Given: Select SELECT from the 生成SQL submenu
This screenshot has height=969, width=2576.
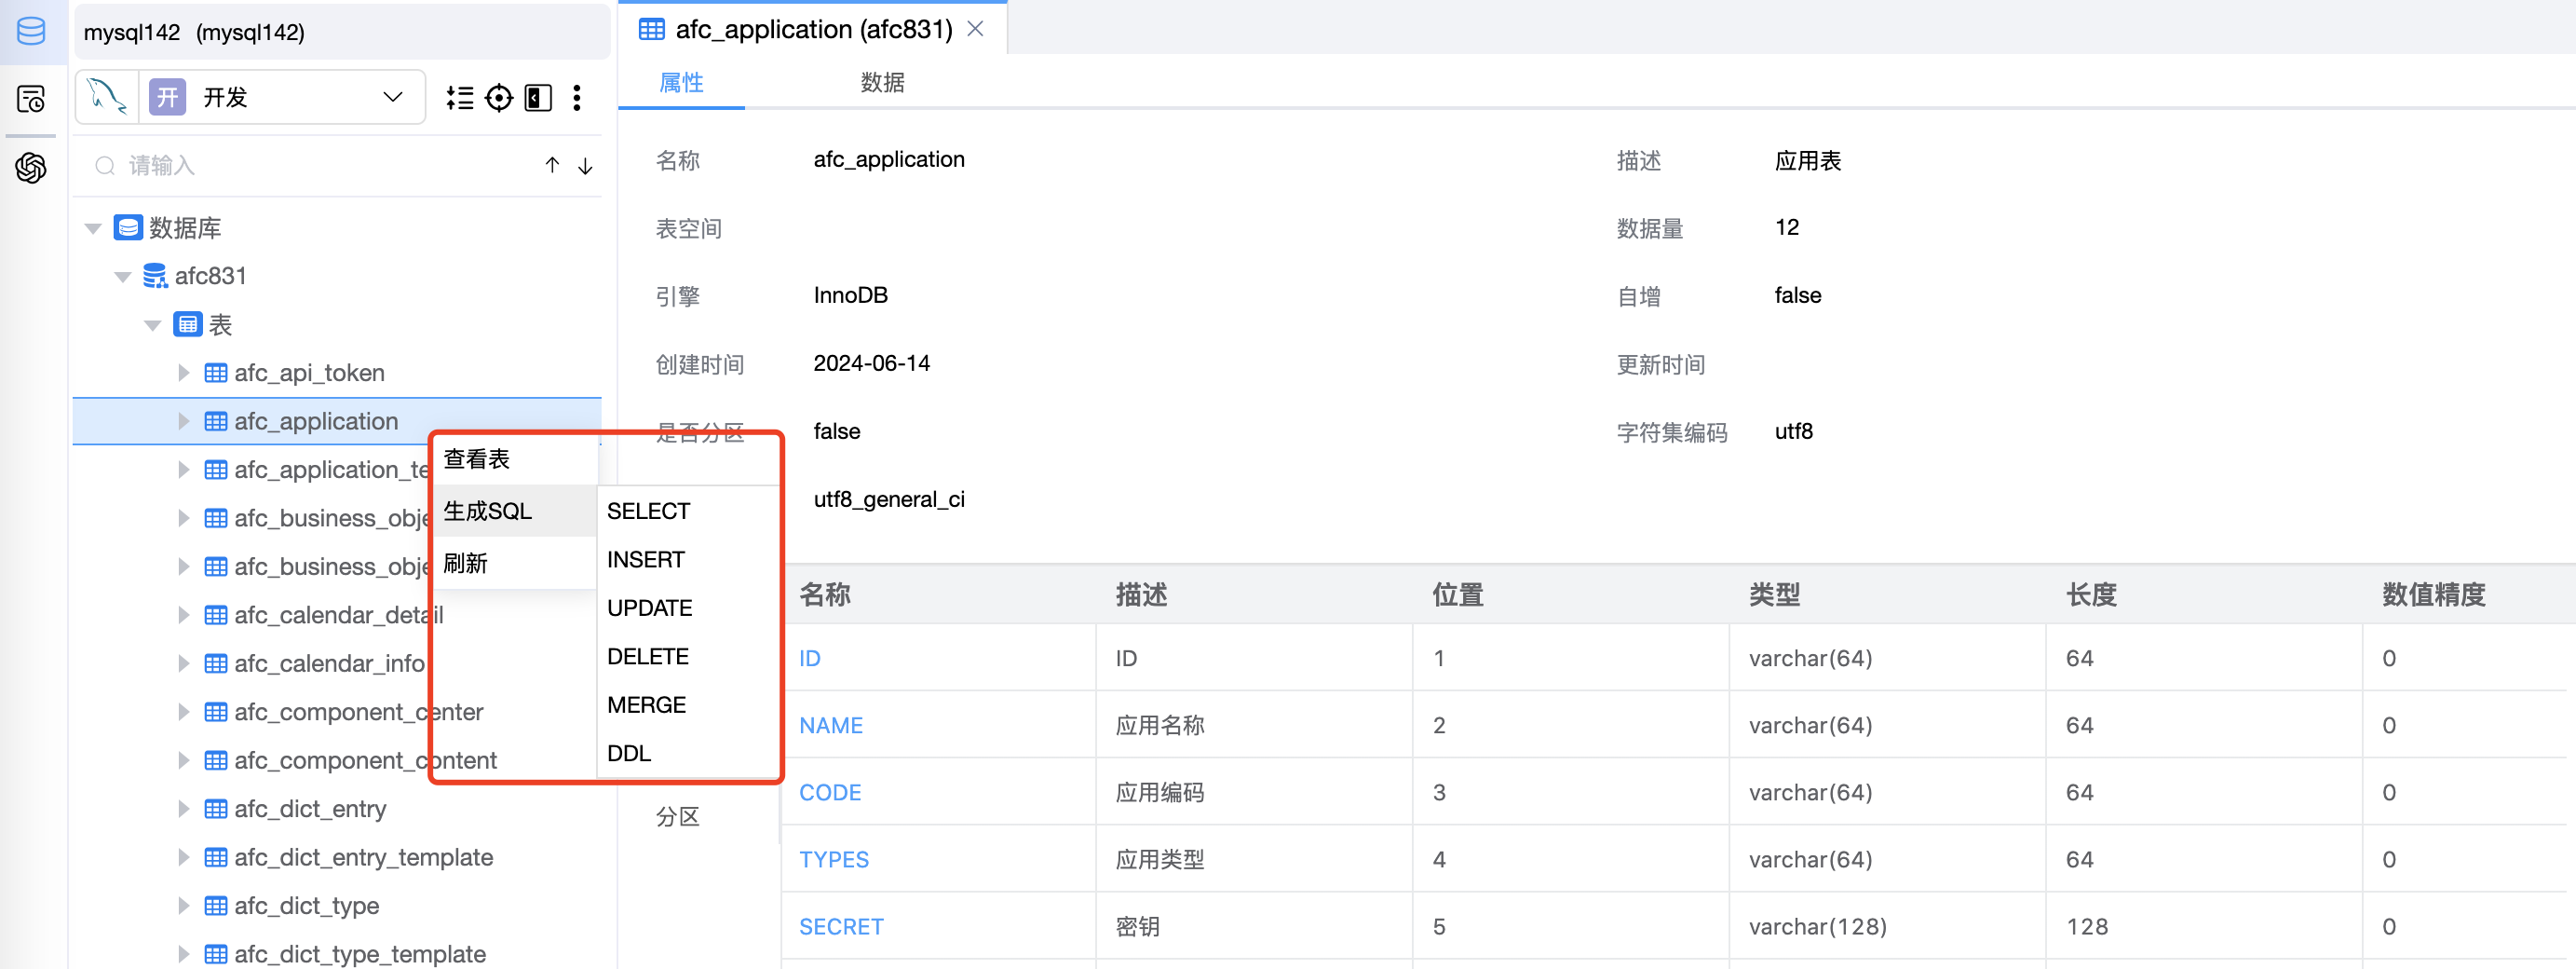Looking at the screenshot, I should point(647,510).
